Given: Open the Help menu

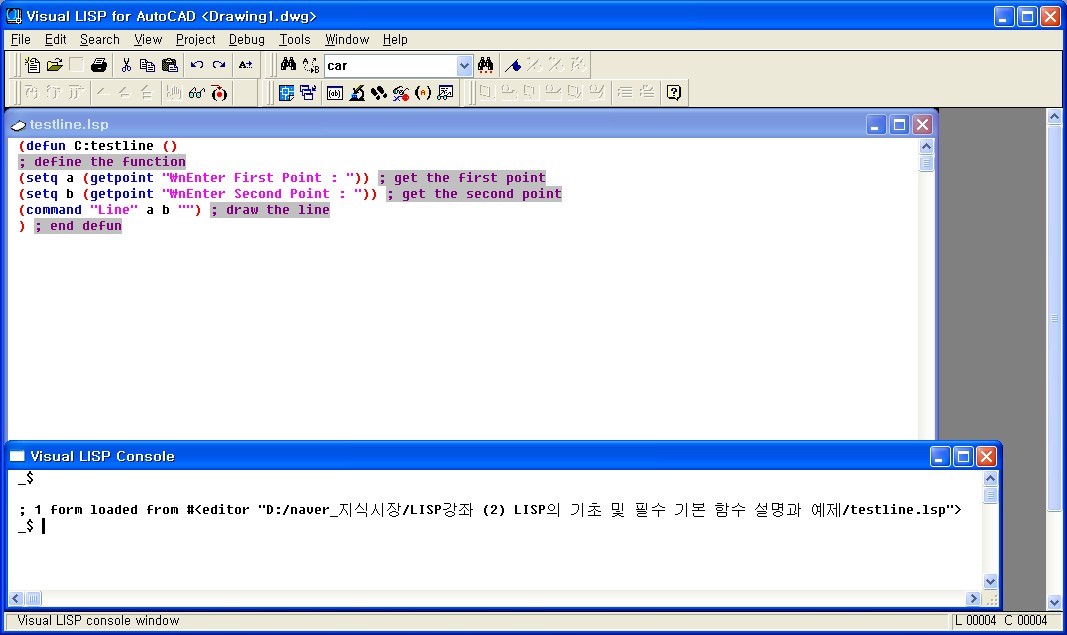Looking at the screenshot, I should pyautogui.click(x=395, y=39).
